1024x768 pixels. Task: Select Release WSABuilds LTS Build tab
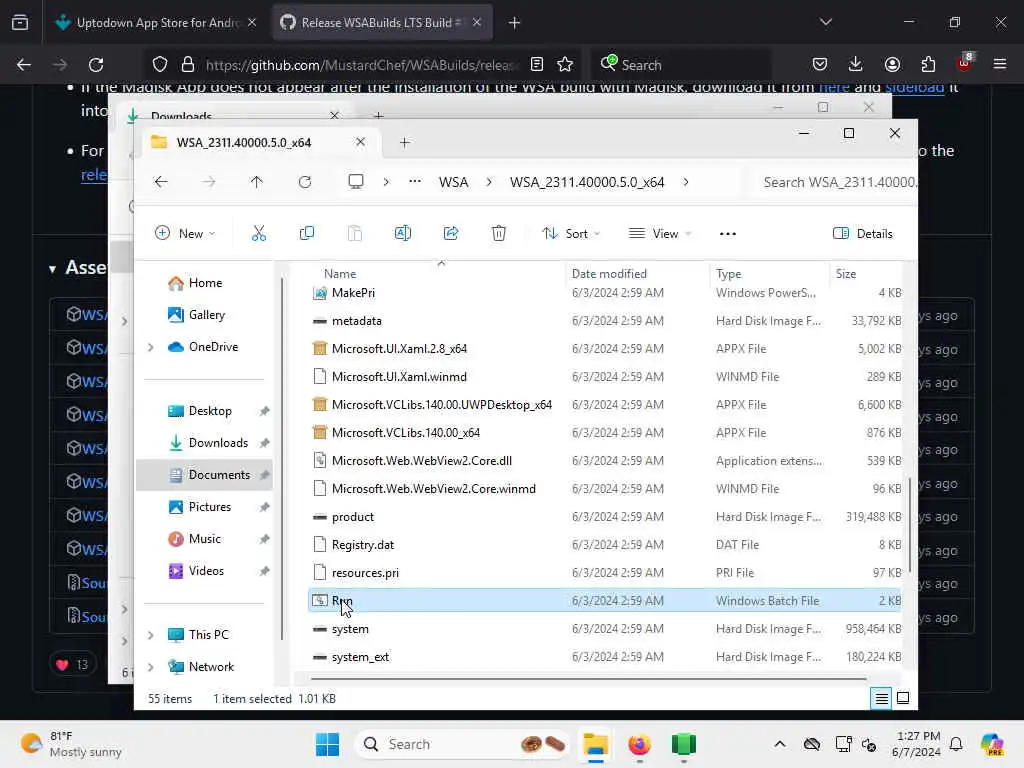(x=382, y=23)
